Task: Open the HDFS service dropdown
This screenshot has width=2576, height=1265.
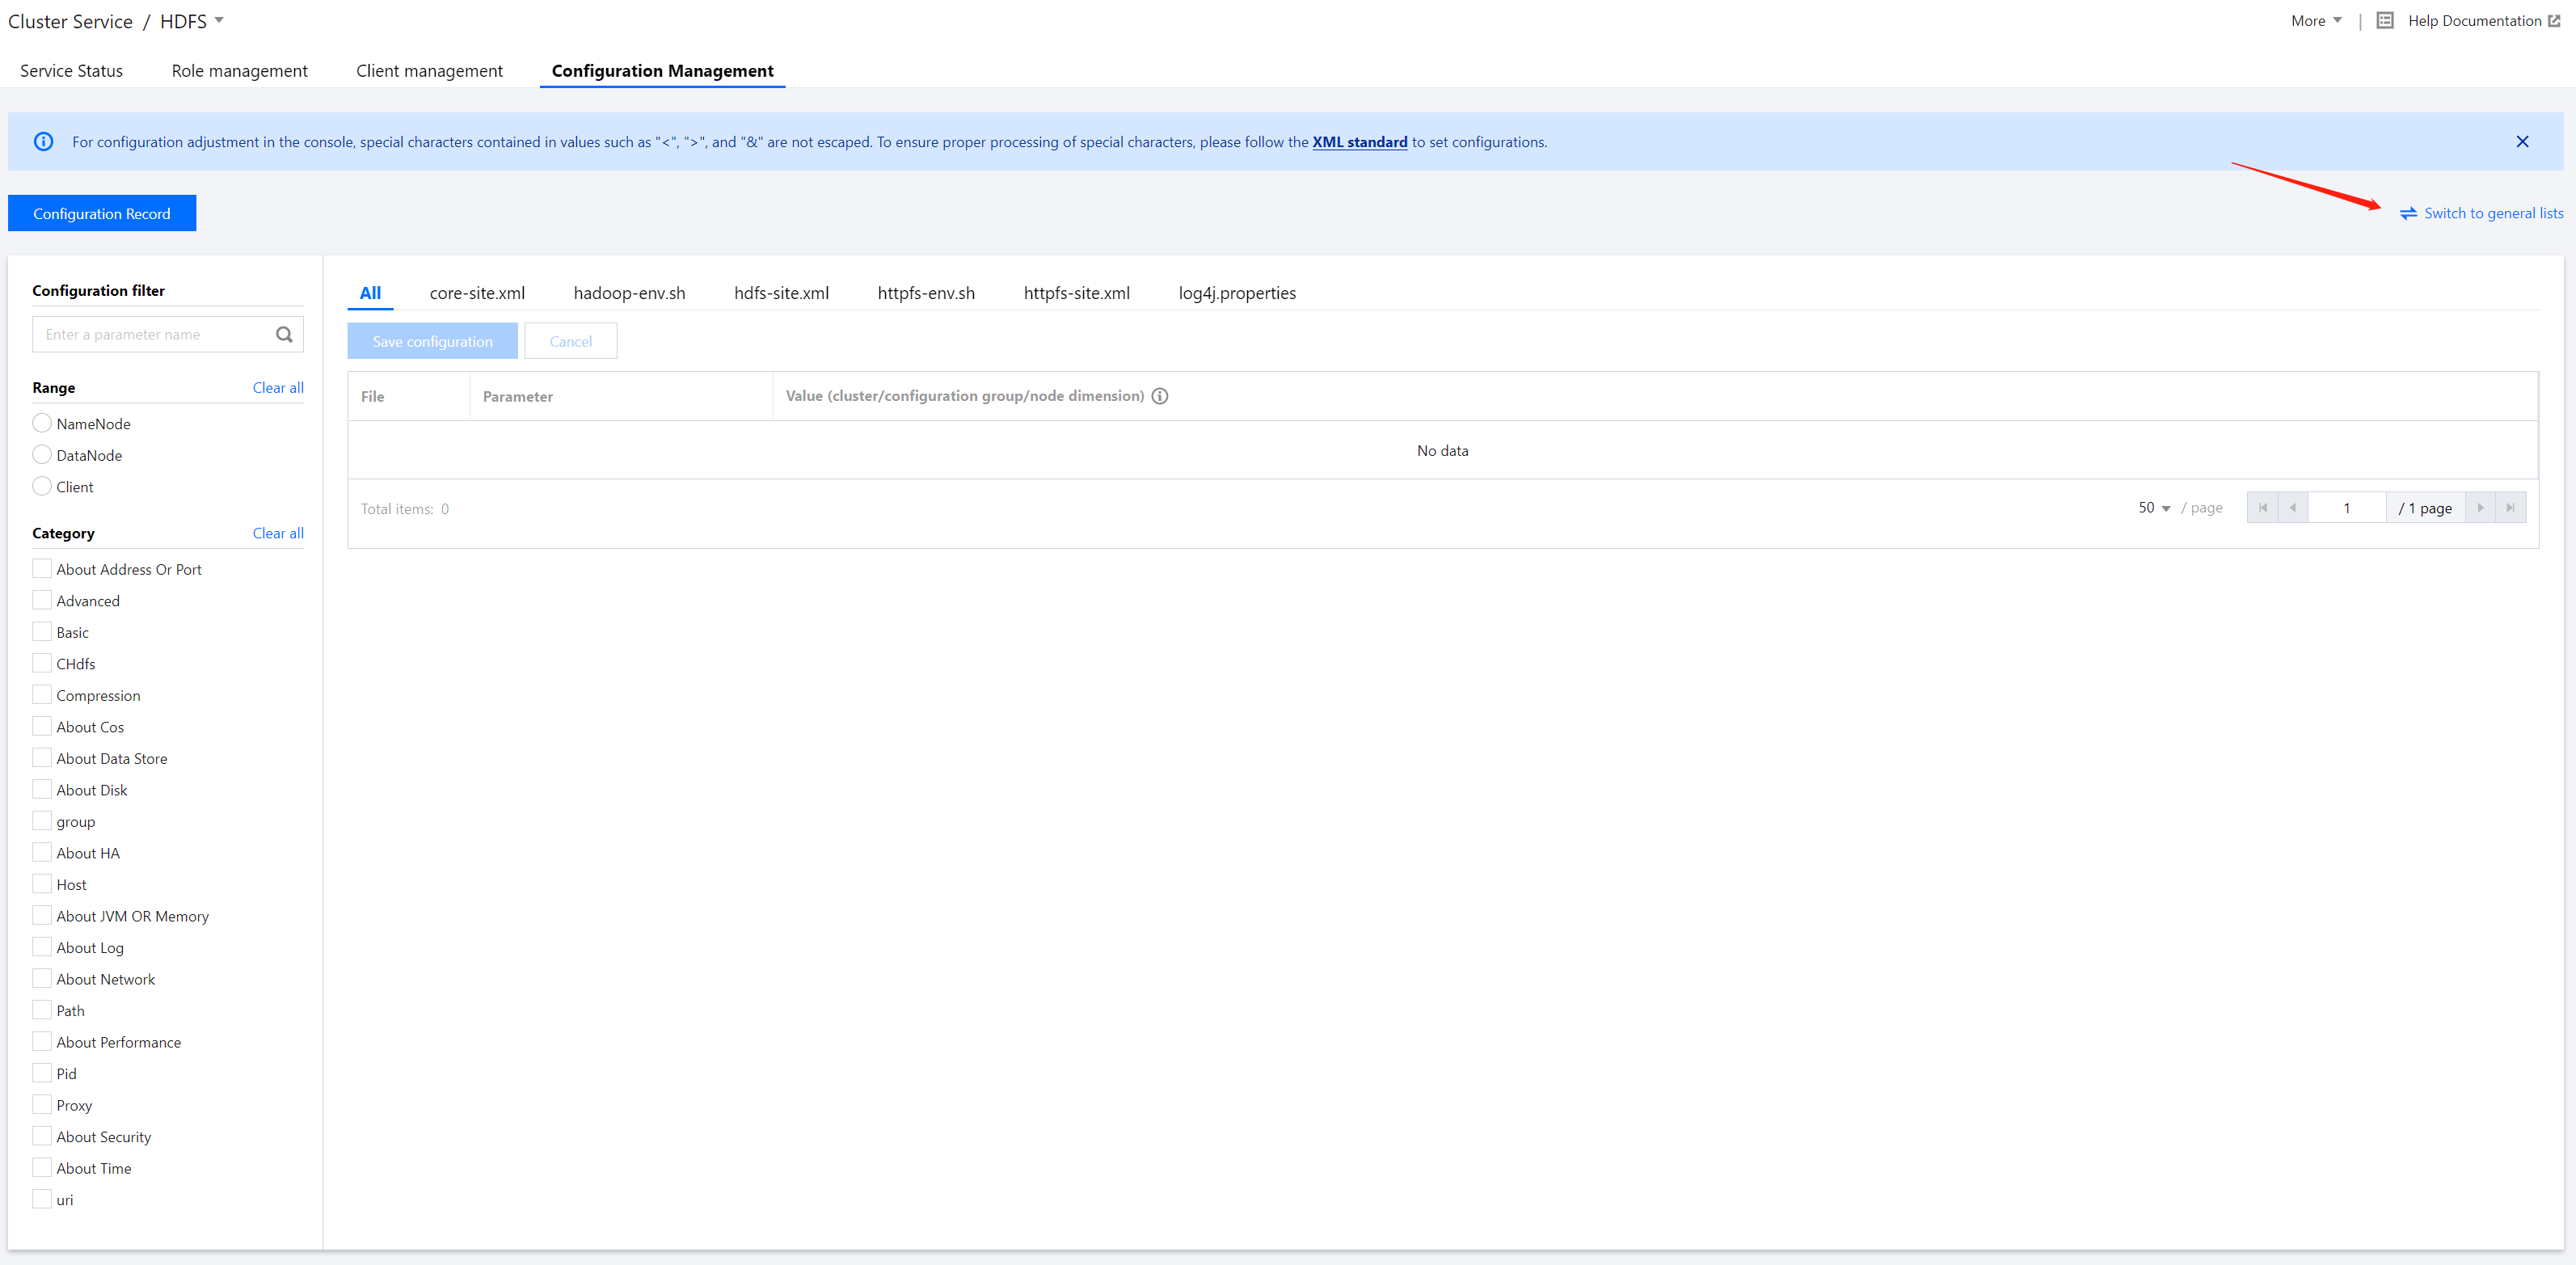Action: [x=192, y=21]
